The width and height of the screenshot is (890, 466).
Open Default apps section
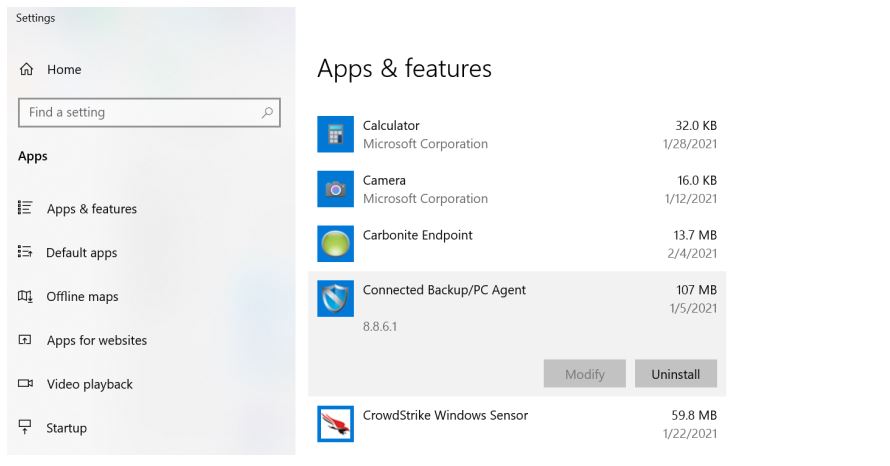81,253
